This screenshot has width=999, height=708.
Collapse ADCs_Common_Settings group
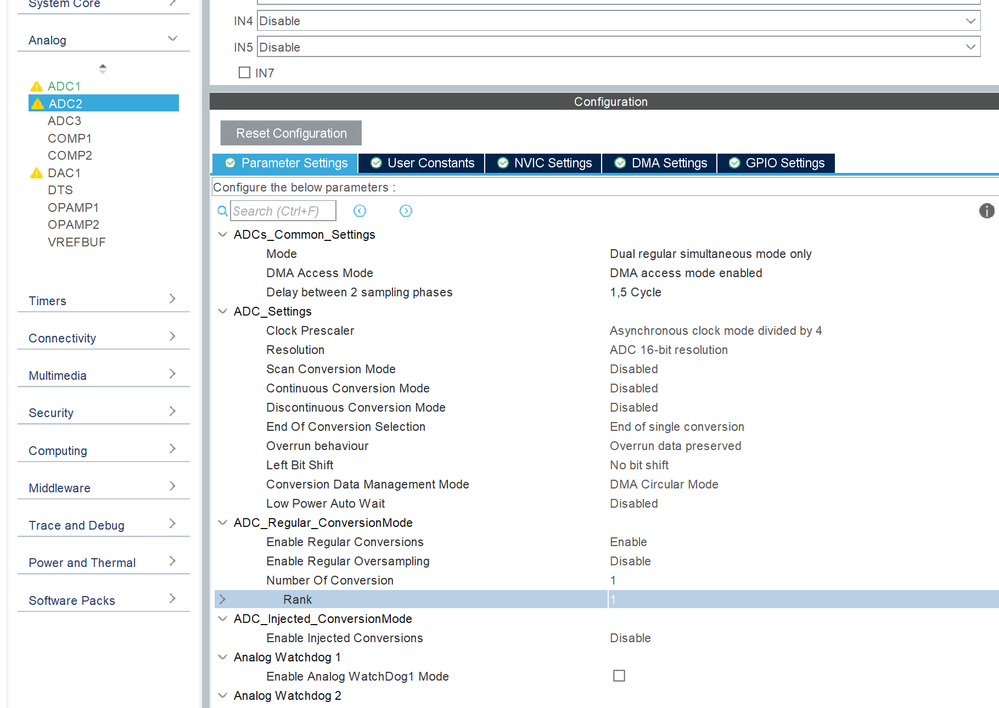(x=222, y=235)
